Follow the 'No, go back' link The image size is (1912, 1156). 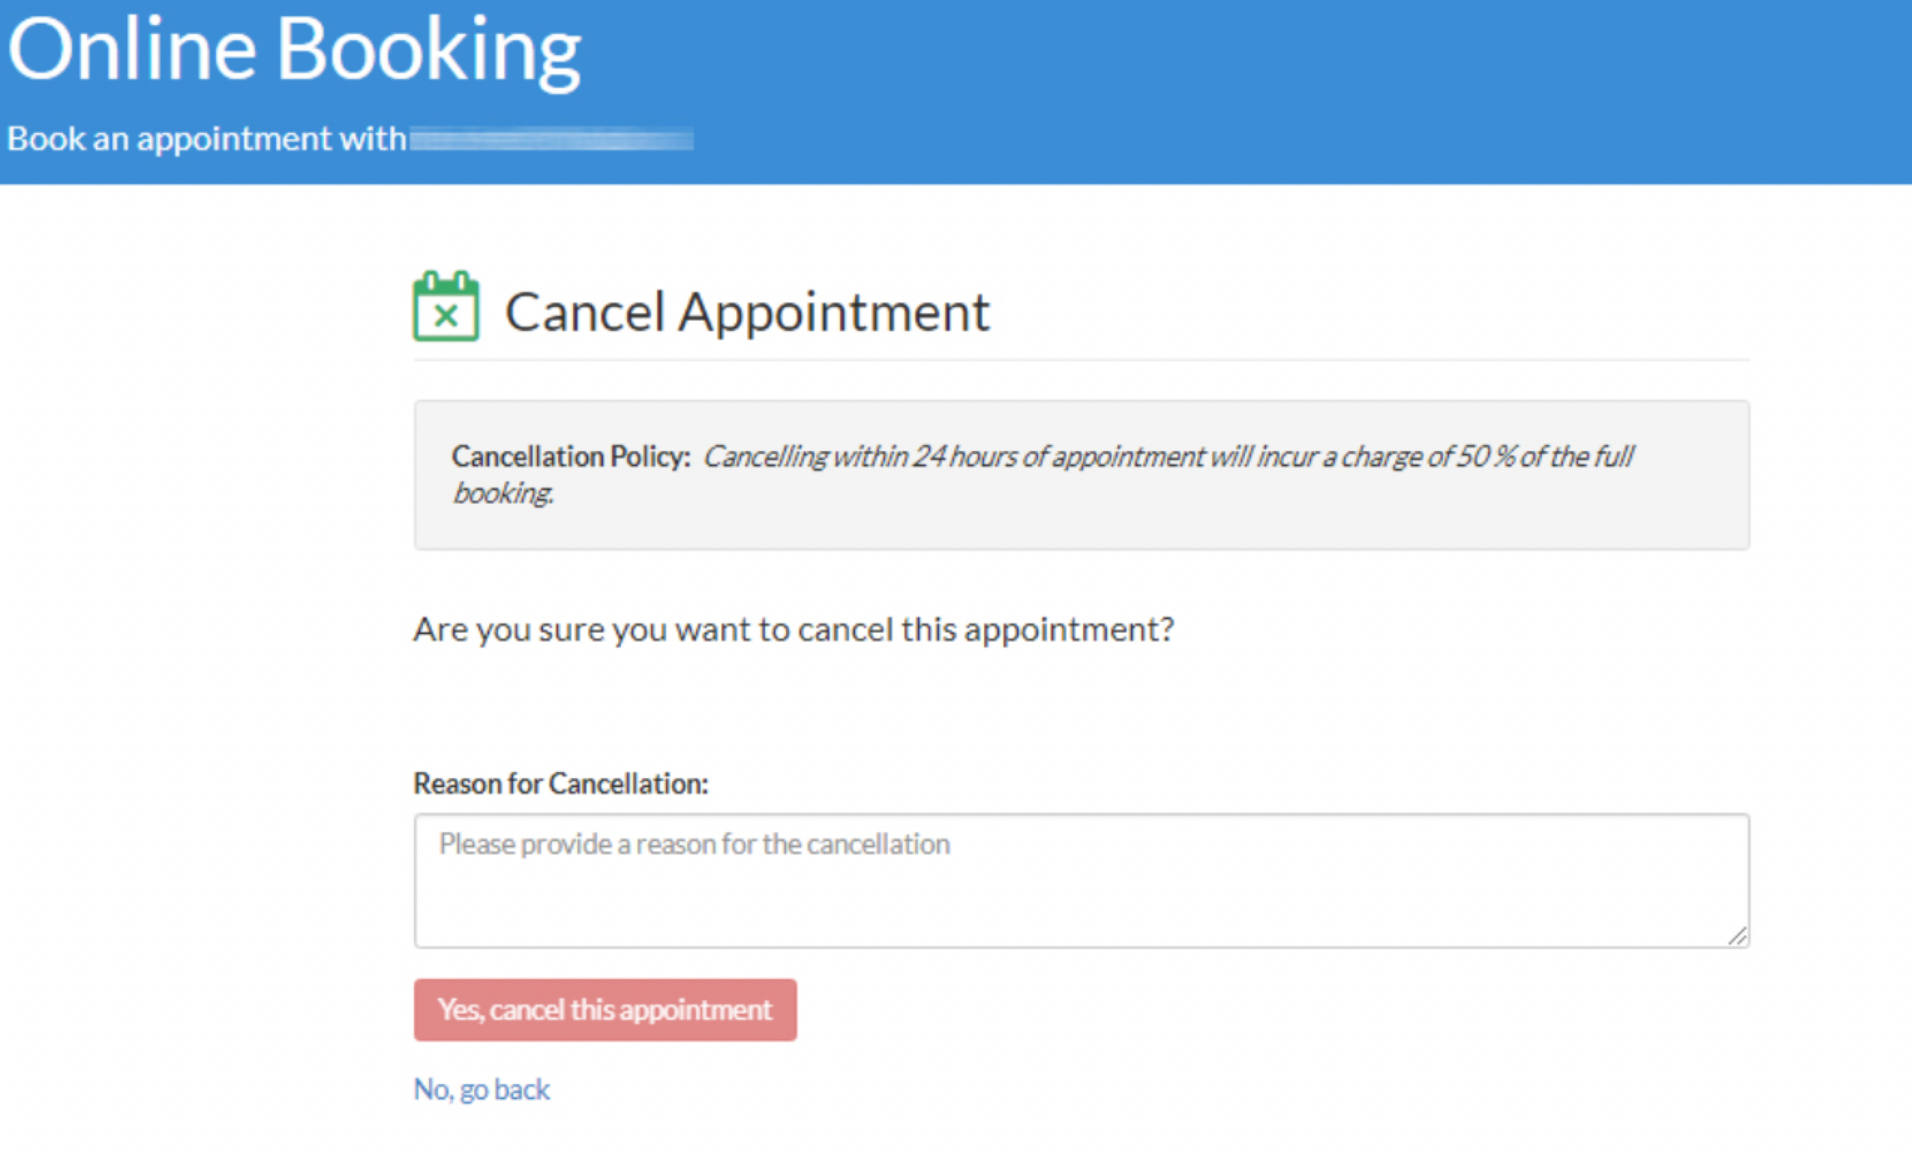click(482, 1089)
